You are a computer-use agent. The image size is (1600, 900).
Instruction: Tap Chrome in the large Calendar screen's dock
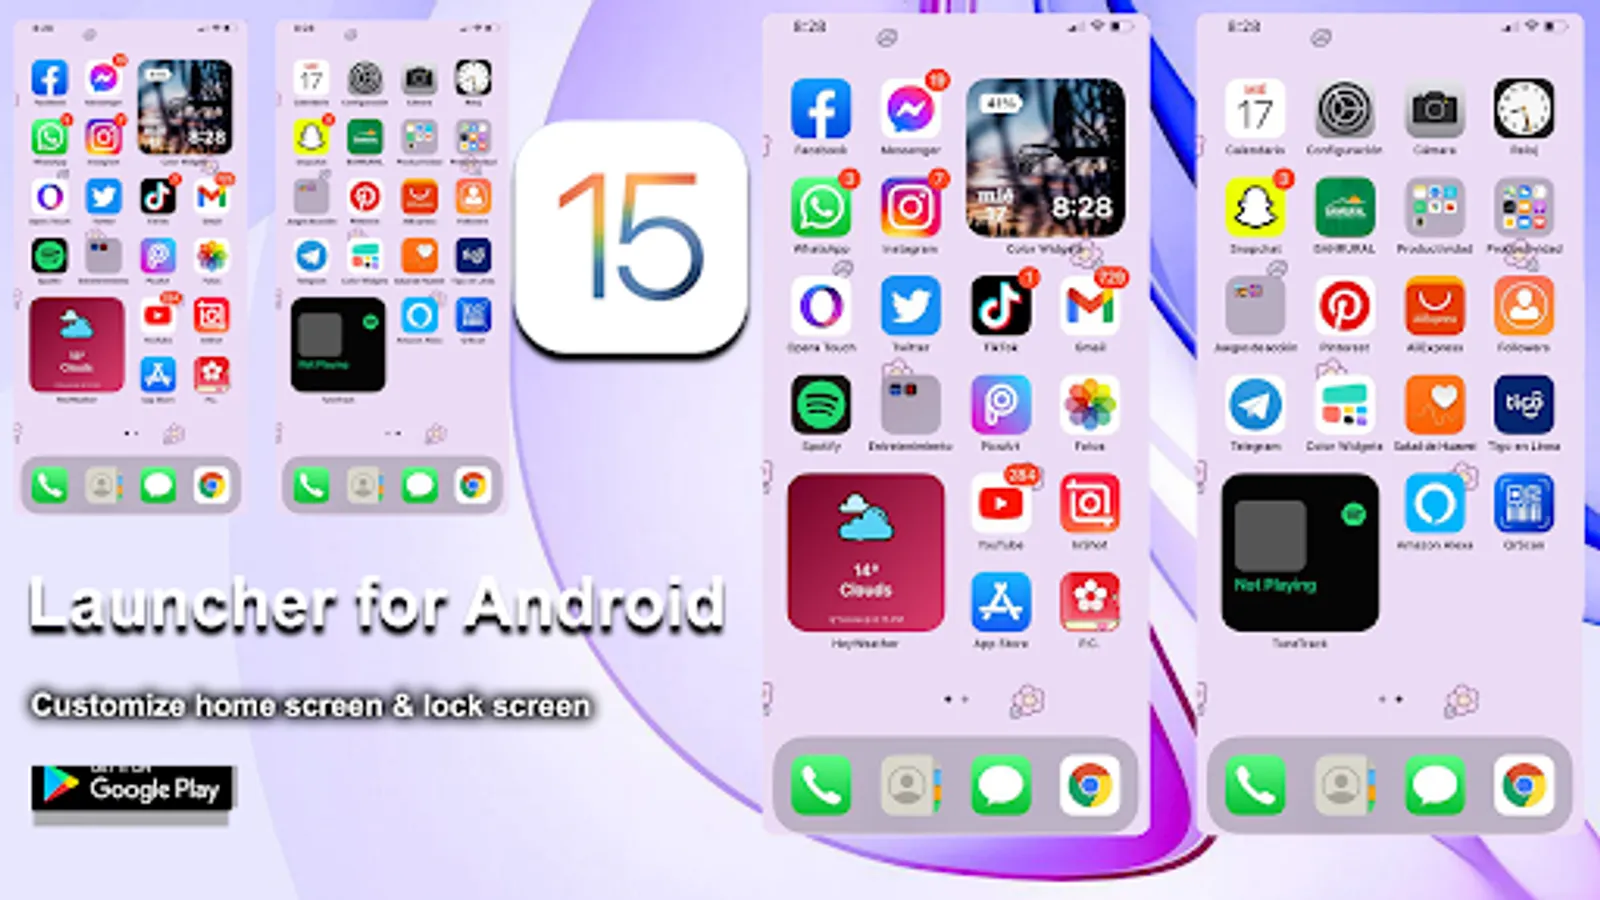[1524, 786]
